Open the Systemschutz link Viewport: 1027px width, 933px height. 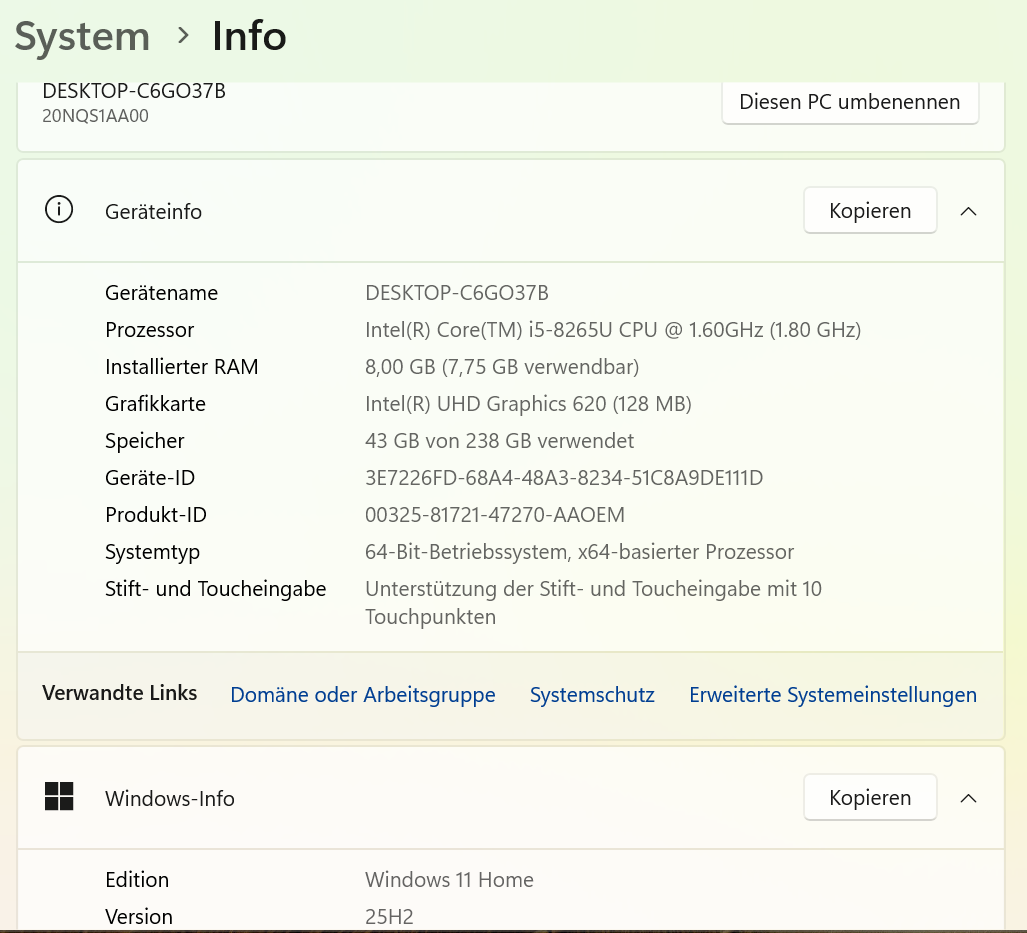coord(592,695)
